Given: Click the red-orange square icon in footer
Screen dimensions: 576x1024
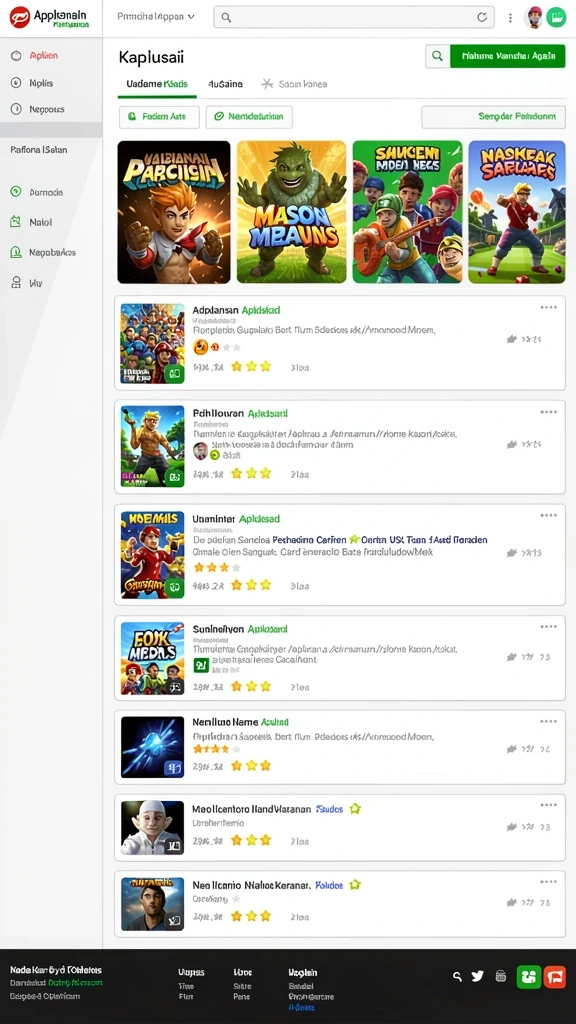Looking at the screenshot, I should click(555, 977).
